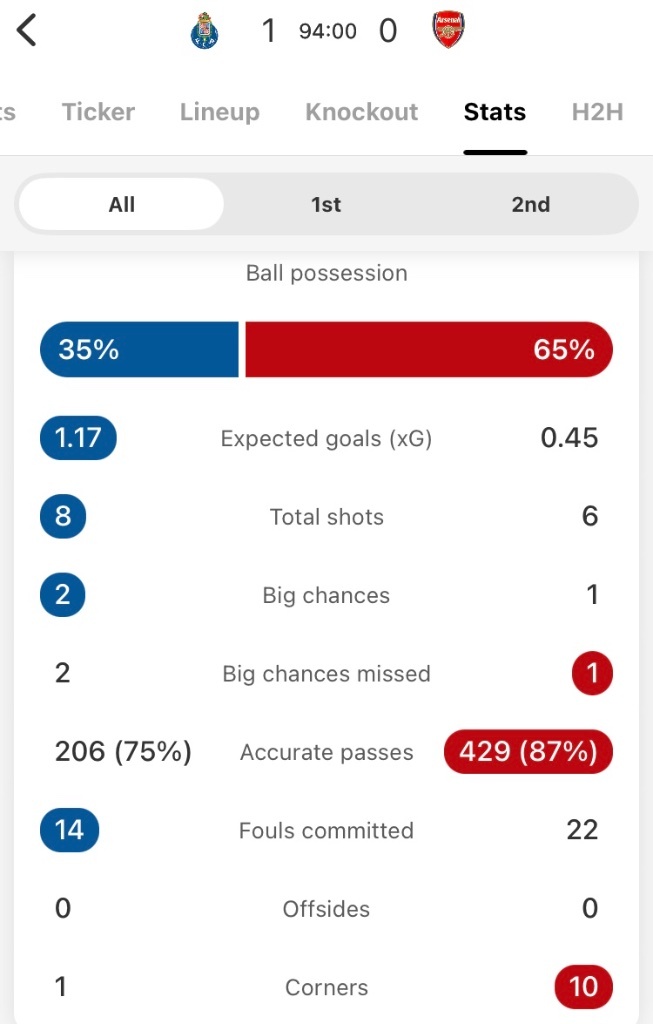The width and height of the screenshot is (653, 1024).
Task: Tap the red 10 corners badge
Action: (583, 987)
